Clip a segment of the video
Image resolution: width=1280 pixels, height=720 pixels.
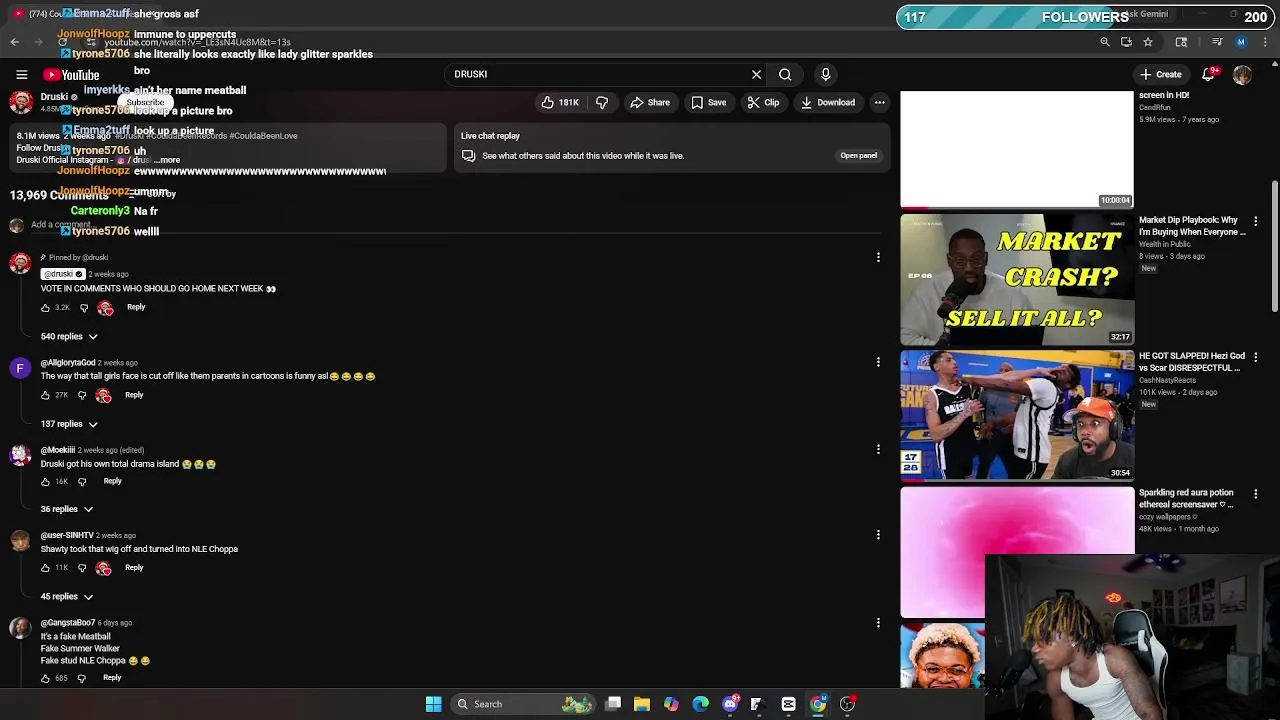point(763,102)
